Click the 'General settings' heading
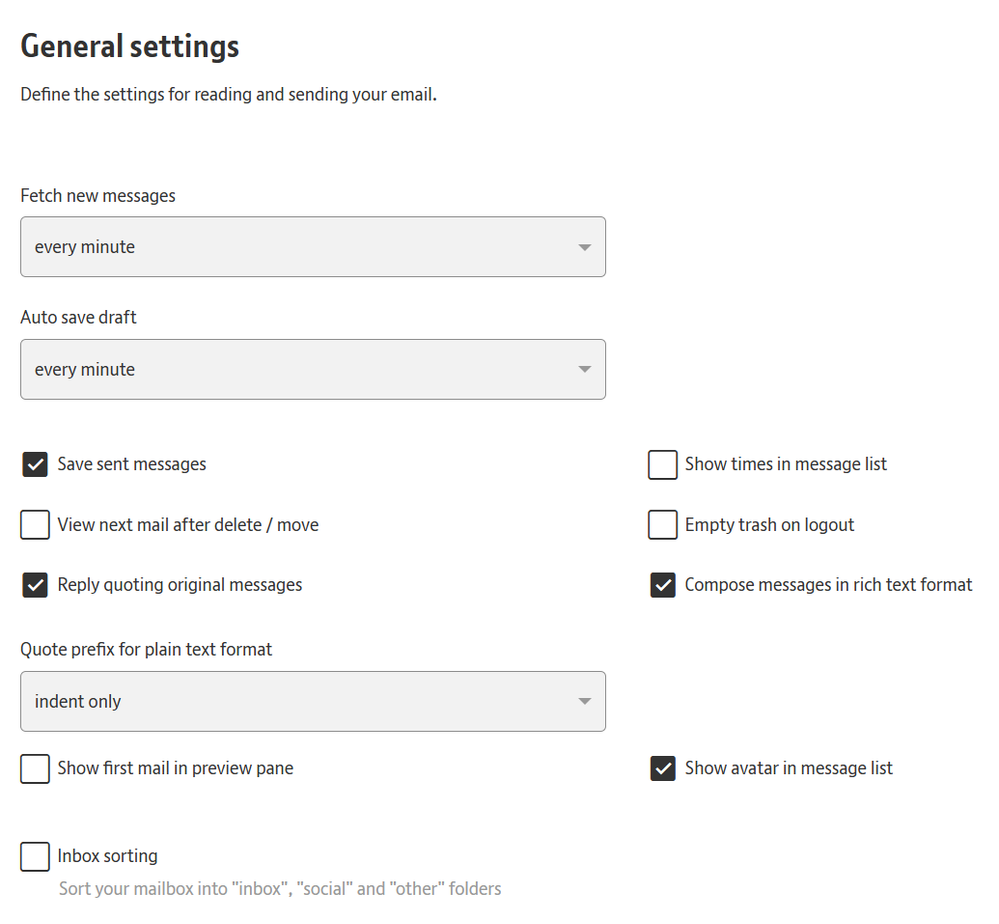999x924 pixels. (x=130, y=46)
